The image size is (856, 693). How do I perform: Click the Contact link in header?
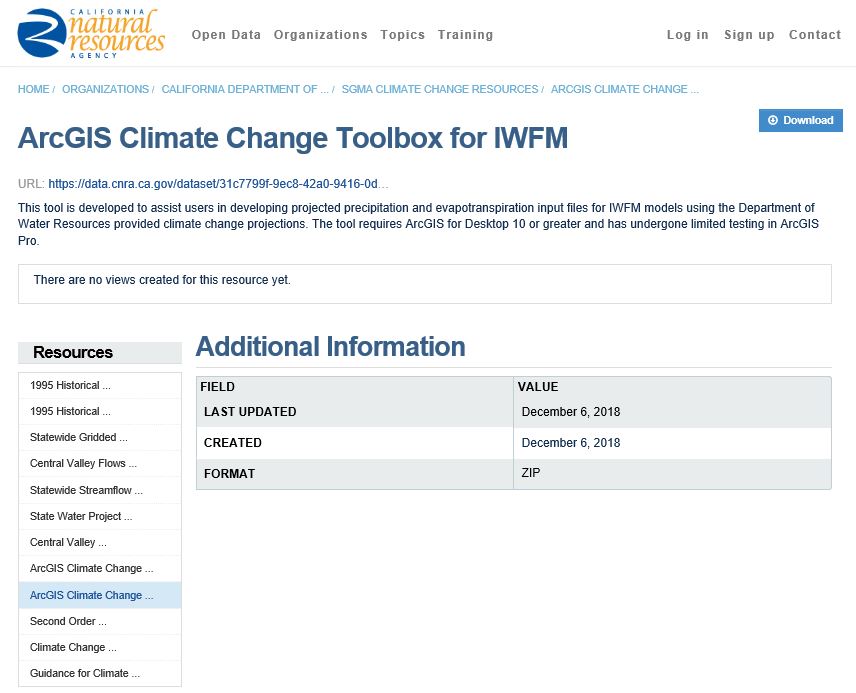coord(814,35)
